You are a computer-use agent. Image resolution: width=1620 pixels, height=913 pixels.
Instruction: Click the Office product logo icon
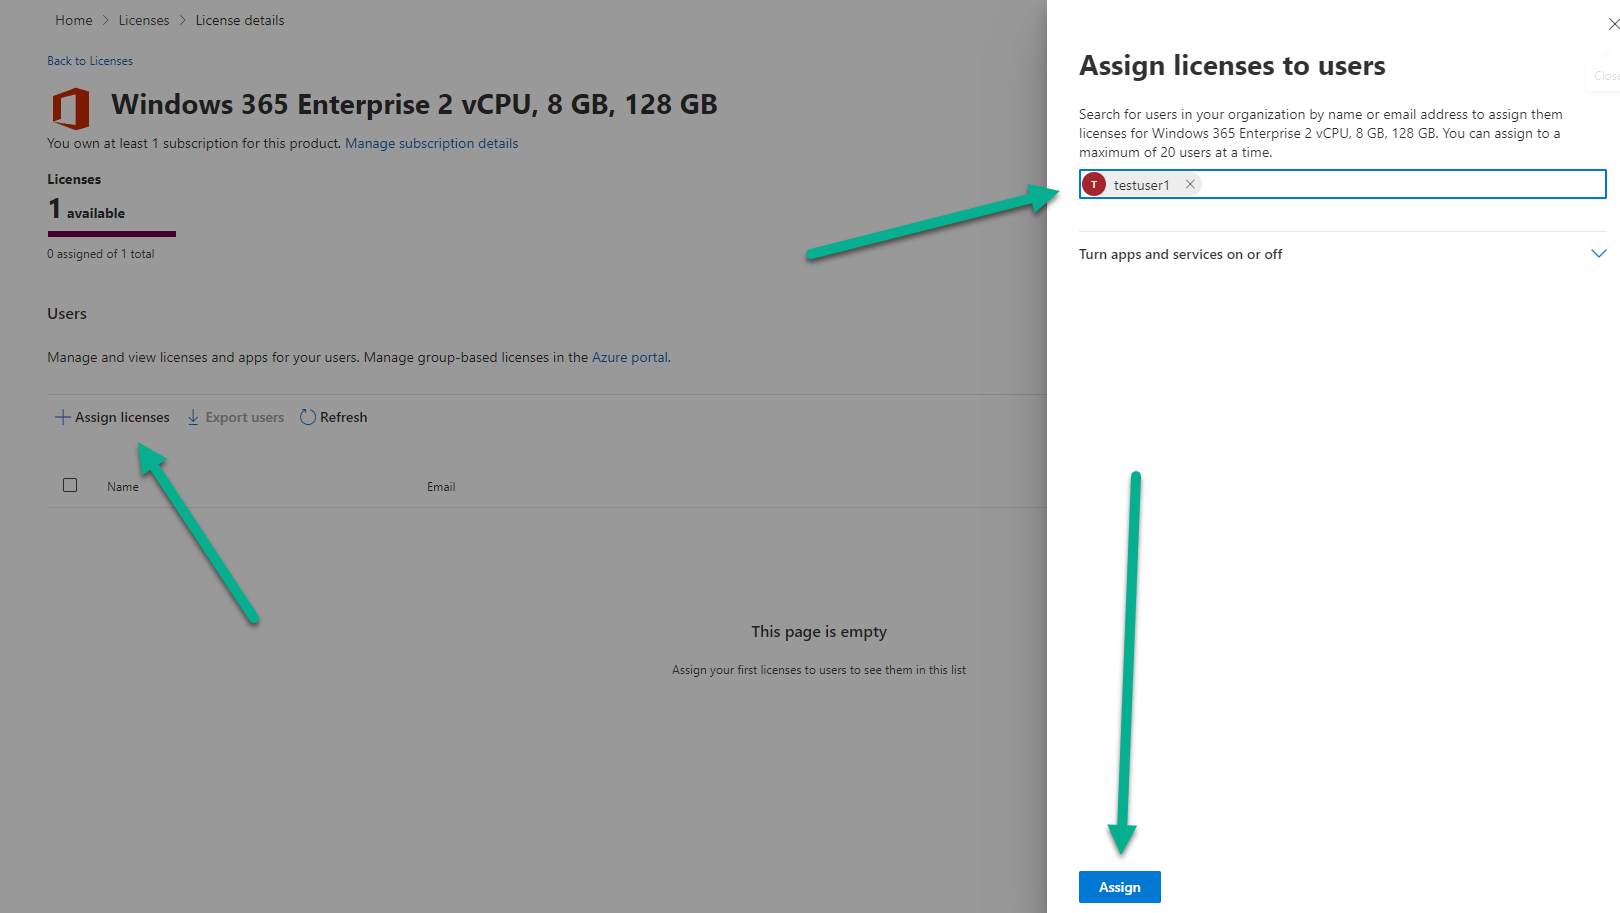point(71,108)
